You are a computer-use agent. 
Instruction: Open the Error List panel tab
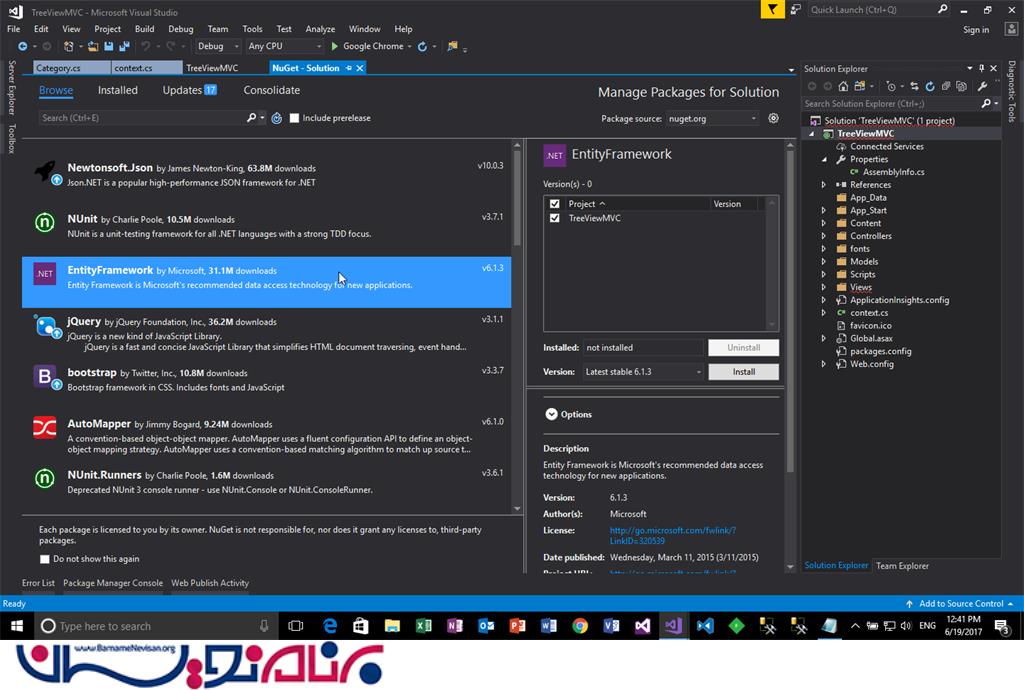point(39,583)
